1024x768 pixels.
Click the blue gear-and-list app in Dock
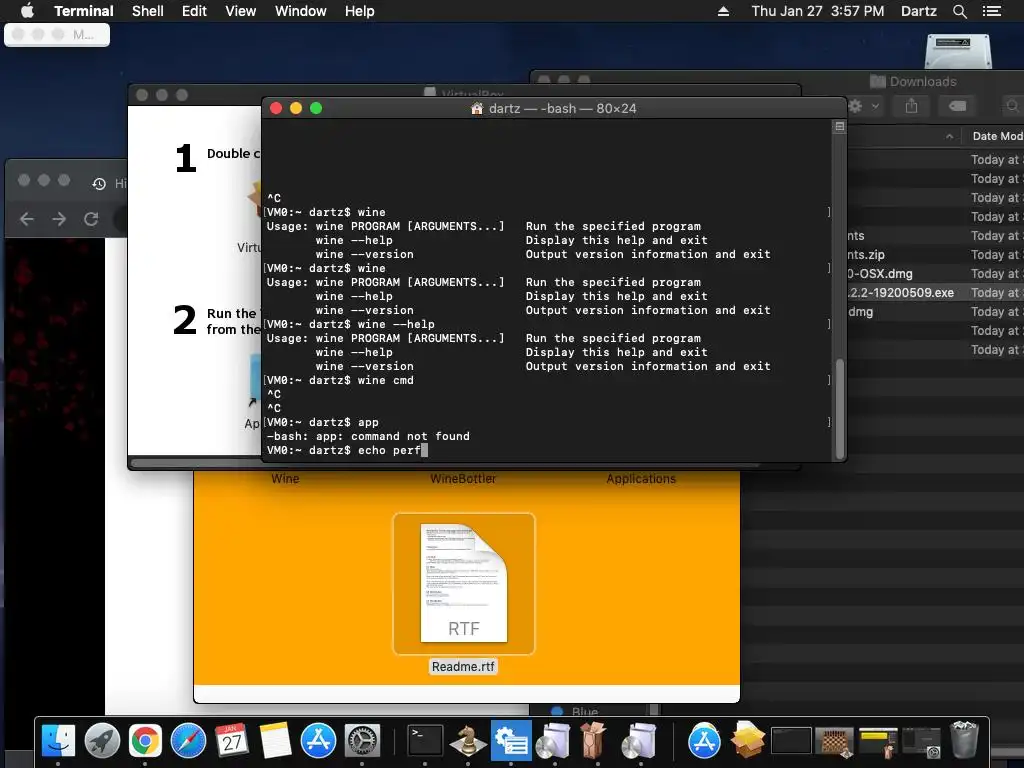[511, 741]
